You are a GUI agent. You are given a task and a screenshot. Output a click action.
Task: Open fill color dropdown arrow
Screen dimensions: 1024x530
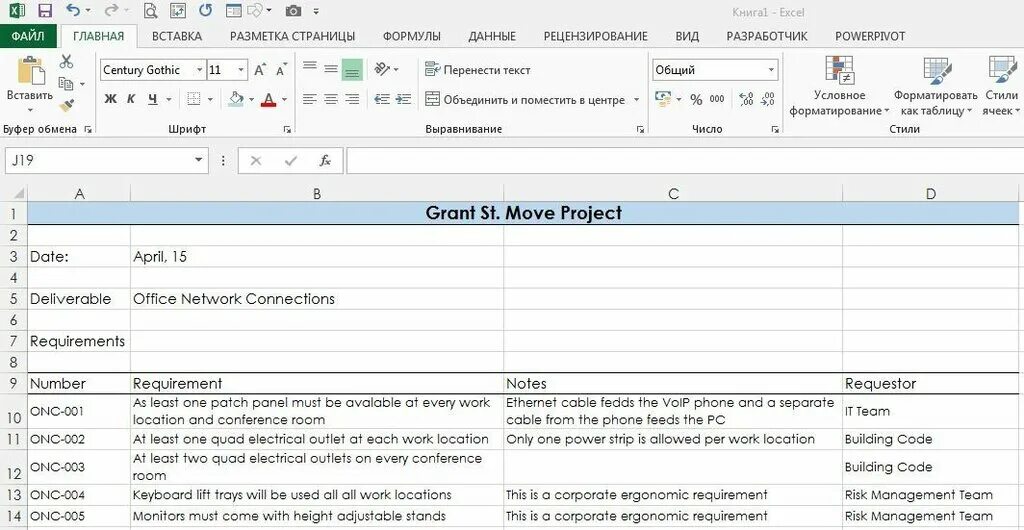pos(251,100)
